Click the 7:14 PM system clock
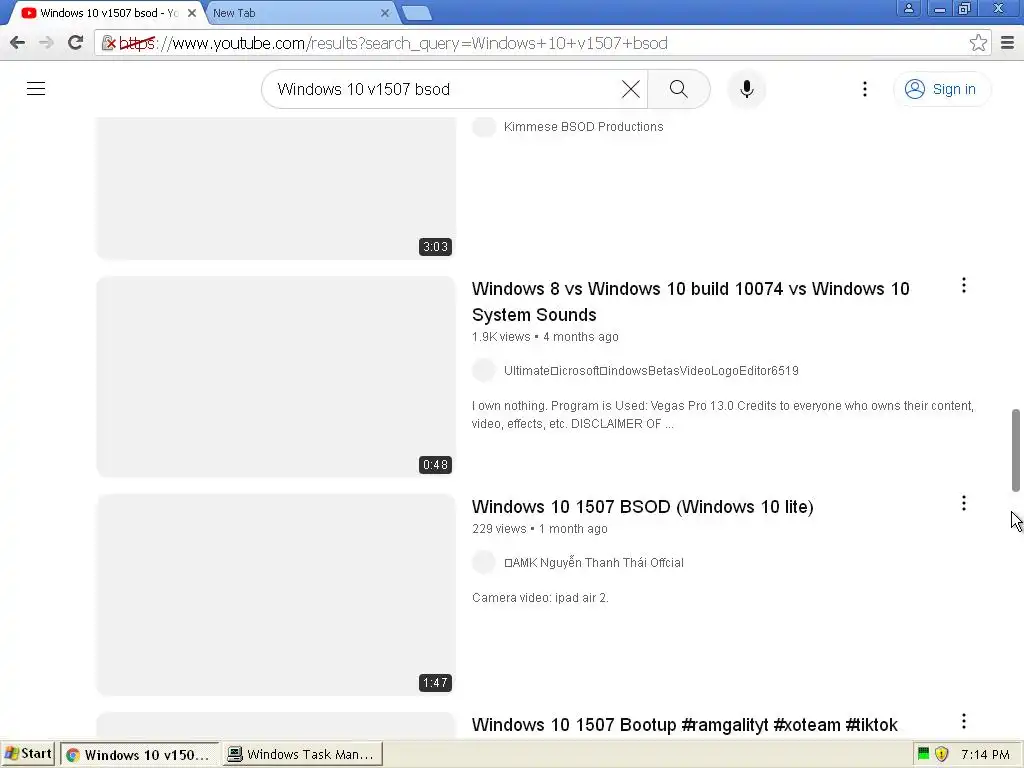1024x768 pixels. (x=985, y=755)
